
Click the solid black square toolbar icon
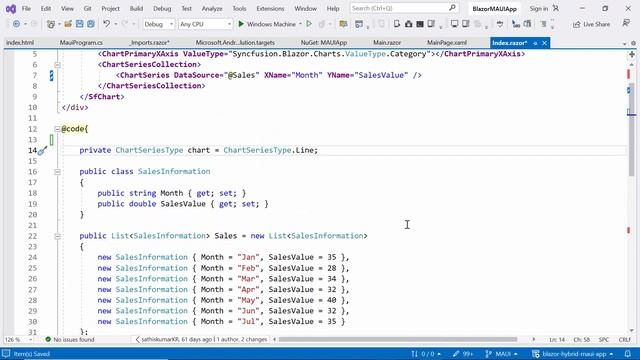click(x=420, y=24)
